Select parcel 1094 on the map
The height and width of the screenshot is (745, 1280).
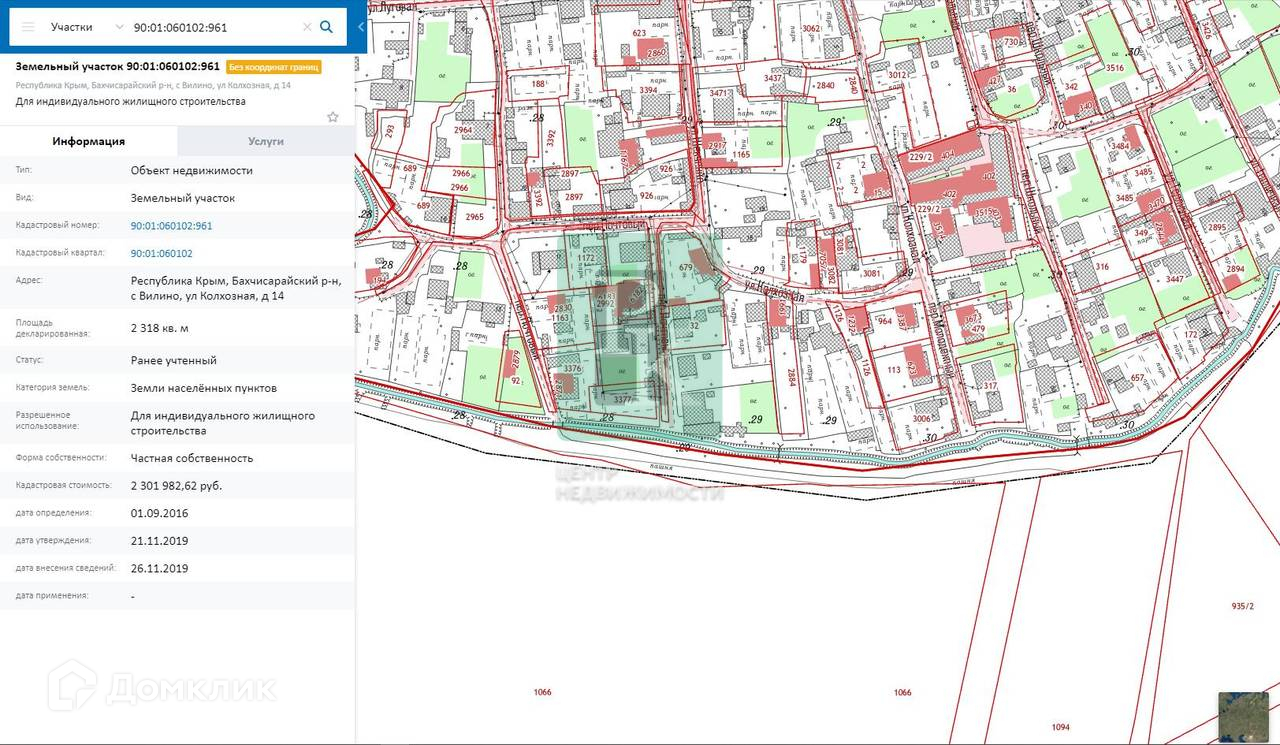(x=1061, y=727)
